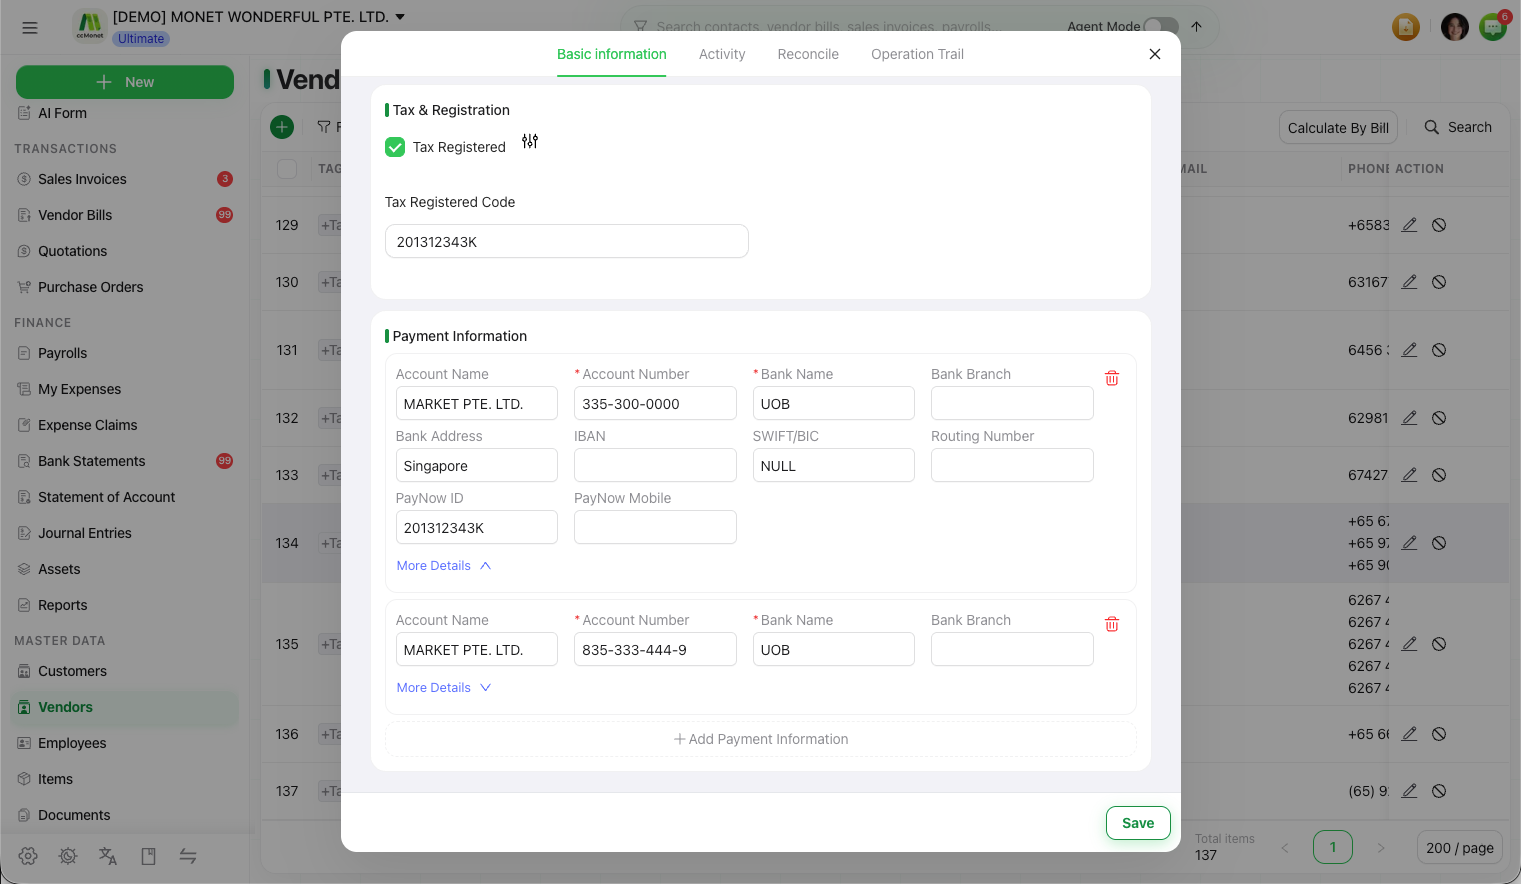Open the Reconcile tab
1521x884 pixels.
tap(808, 54)
